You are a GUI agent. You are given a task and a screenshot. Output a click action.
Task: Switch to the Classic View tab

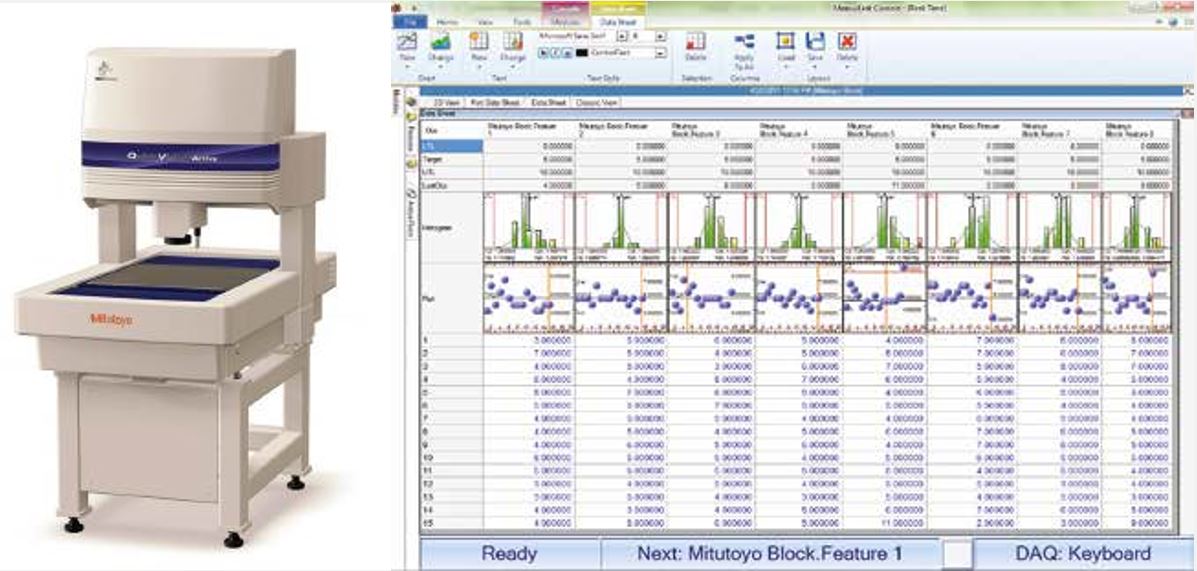(x=595, y=102)
